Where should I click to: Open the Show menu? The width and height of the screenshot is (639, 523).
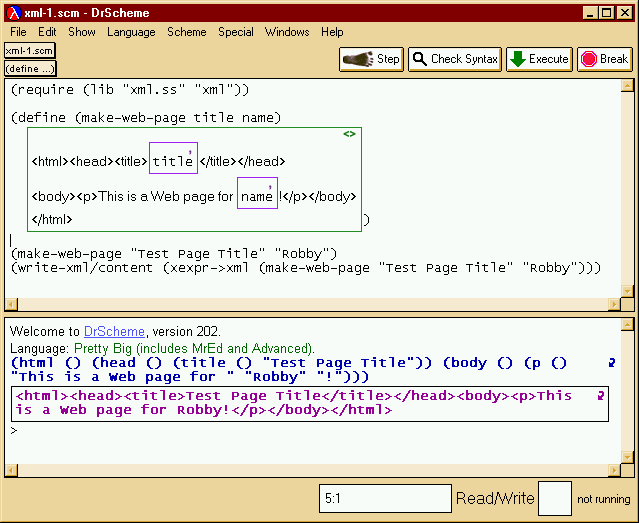pos(82,32)
